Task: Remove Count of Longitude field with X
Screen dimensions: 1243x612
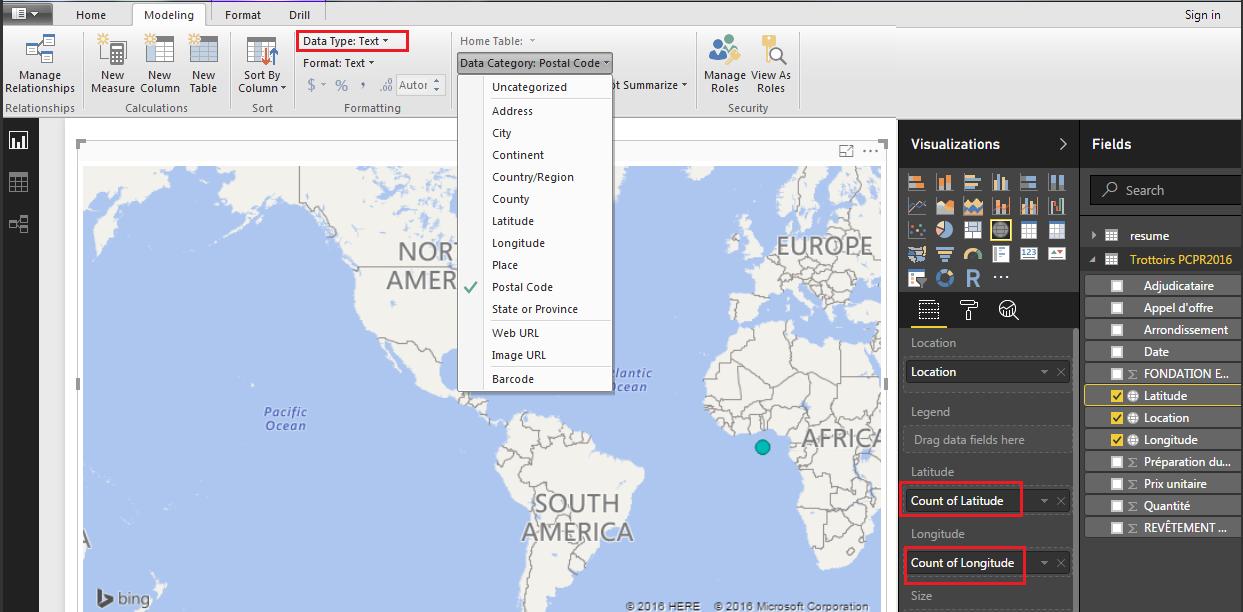Action: 1061,563
